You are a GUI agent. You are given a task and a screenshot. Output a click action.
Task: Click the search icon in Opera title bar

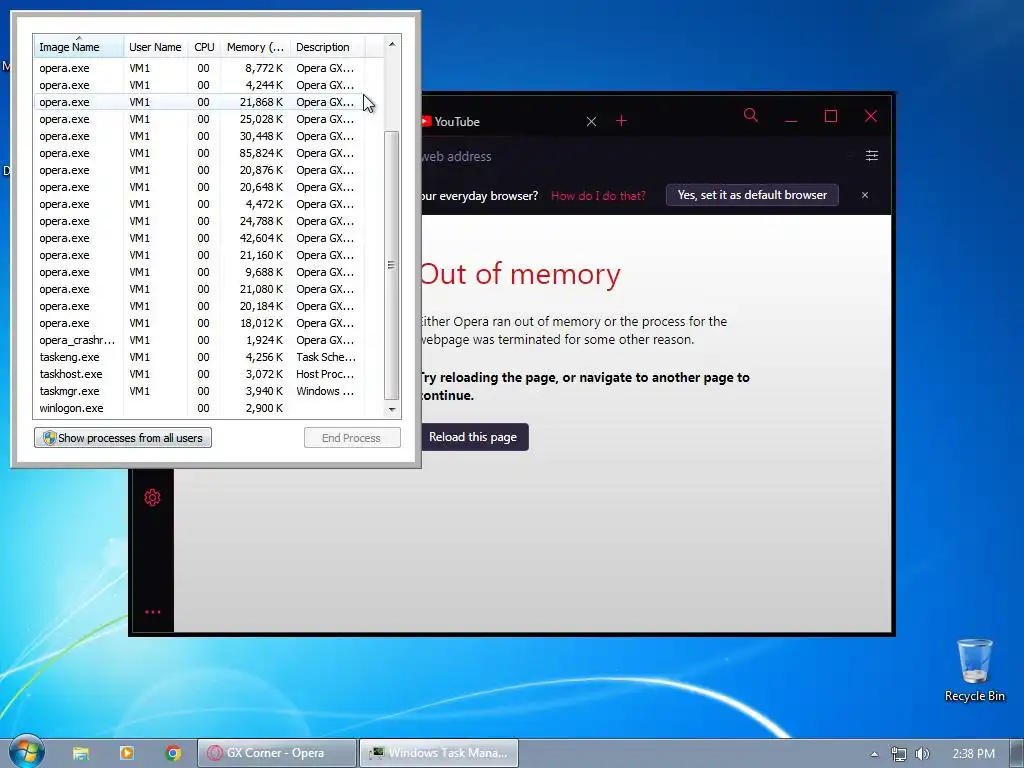751,116
